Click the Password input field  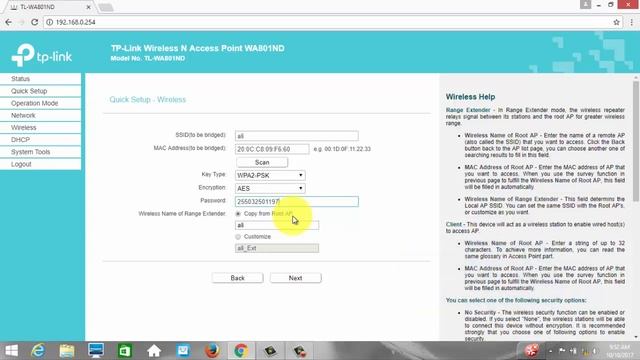[x=297, y=202]
